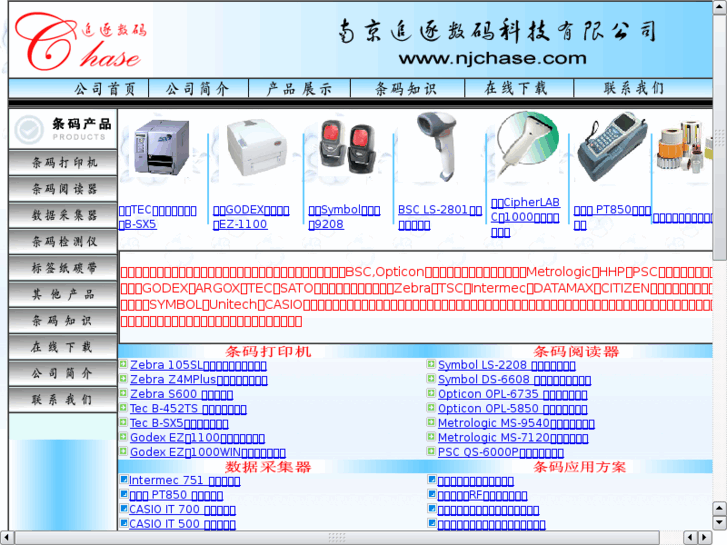Image resolution: width=727 pixels, height=545 pixels.
Task: Open 公司首页 in top navigation bar
Action: 105,88
